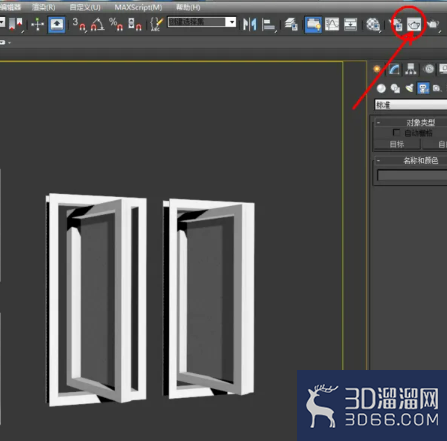Toggle the Percent Snap icon

116,24
